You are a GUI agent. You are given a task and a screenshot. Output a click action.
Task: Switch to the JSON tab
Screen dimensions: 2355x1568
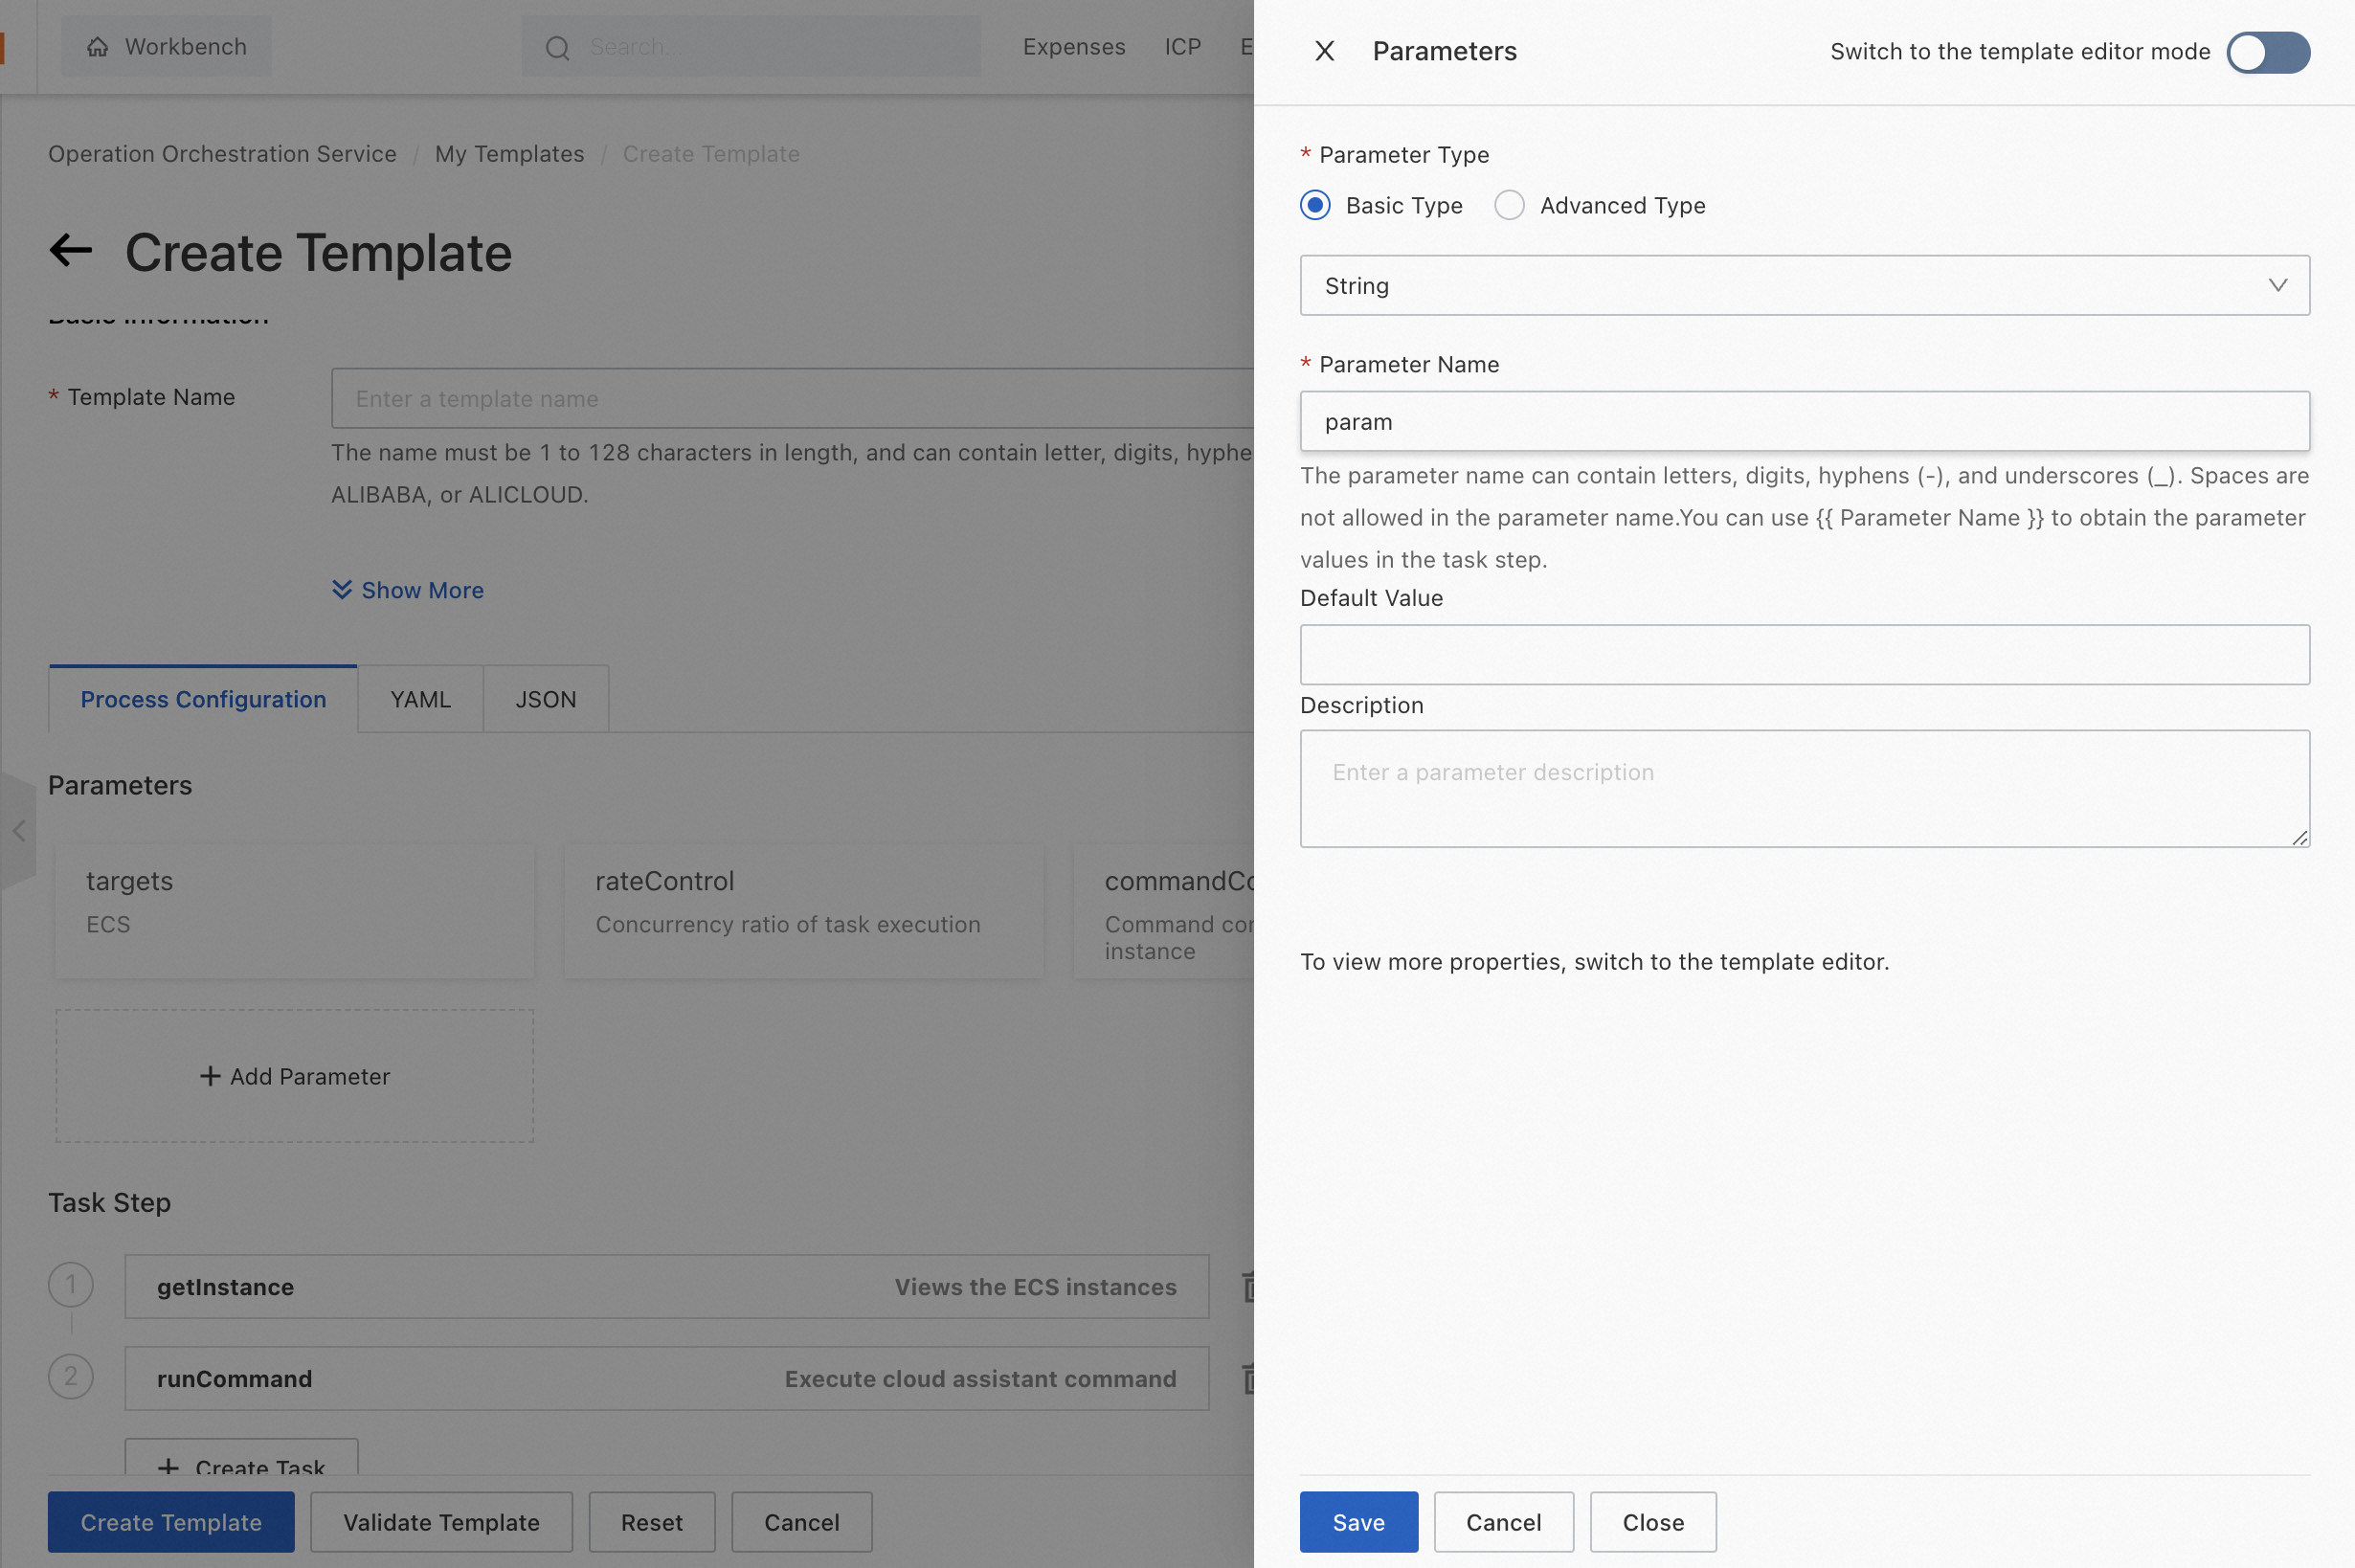tap(545, 699)
